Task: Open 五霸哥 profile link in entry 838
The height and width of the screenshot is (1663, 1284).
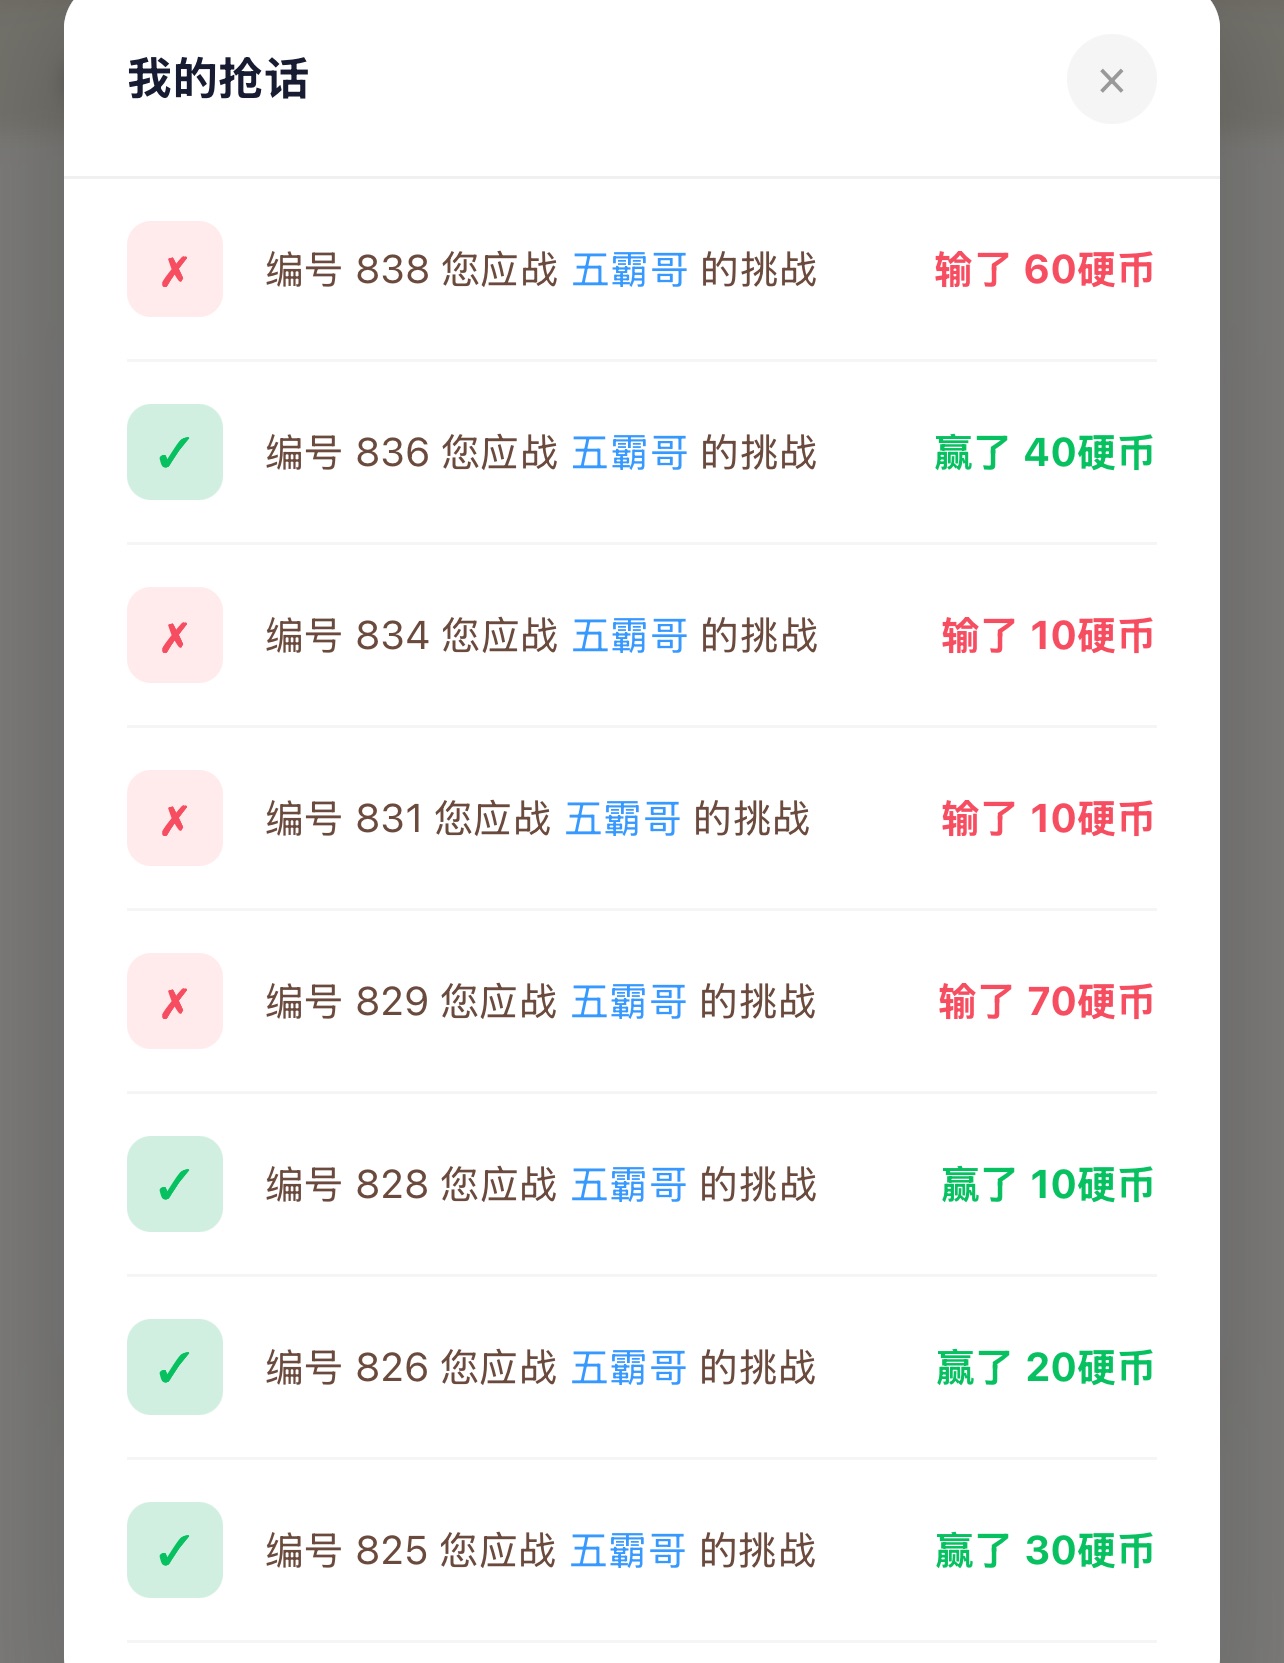Action: pos(630,270)
